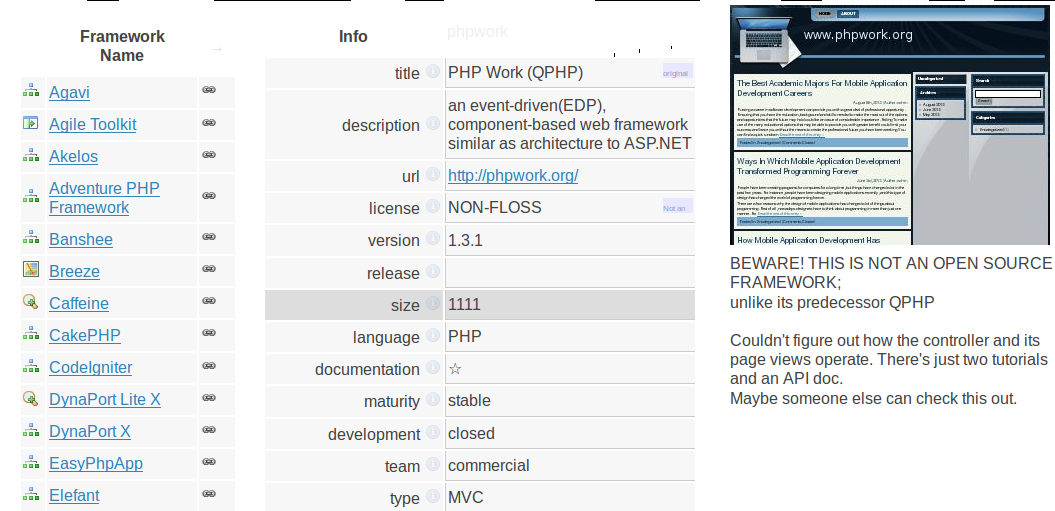
Task: Click the phpwork.org website screenshot thumbnail
Action: pos(889,125)
